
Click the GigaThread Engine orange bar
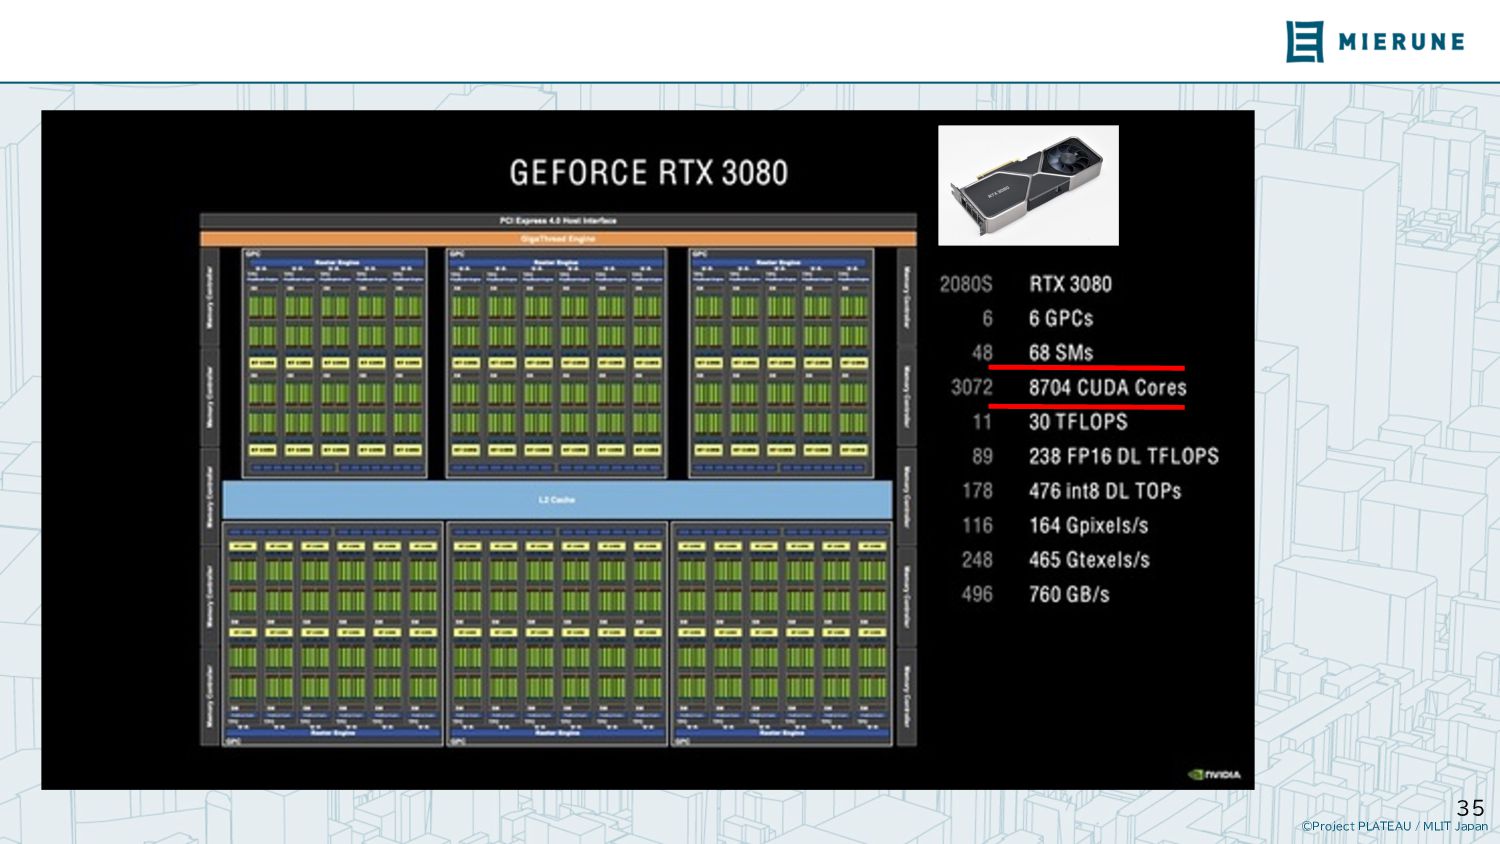click(558, 239)
